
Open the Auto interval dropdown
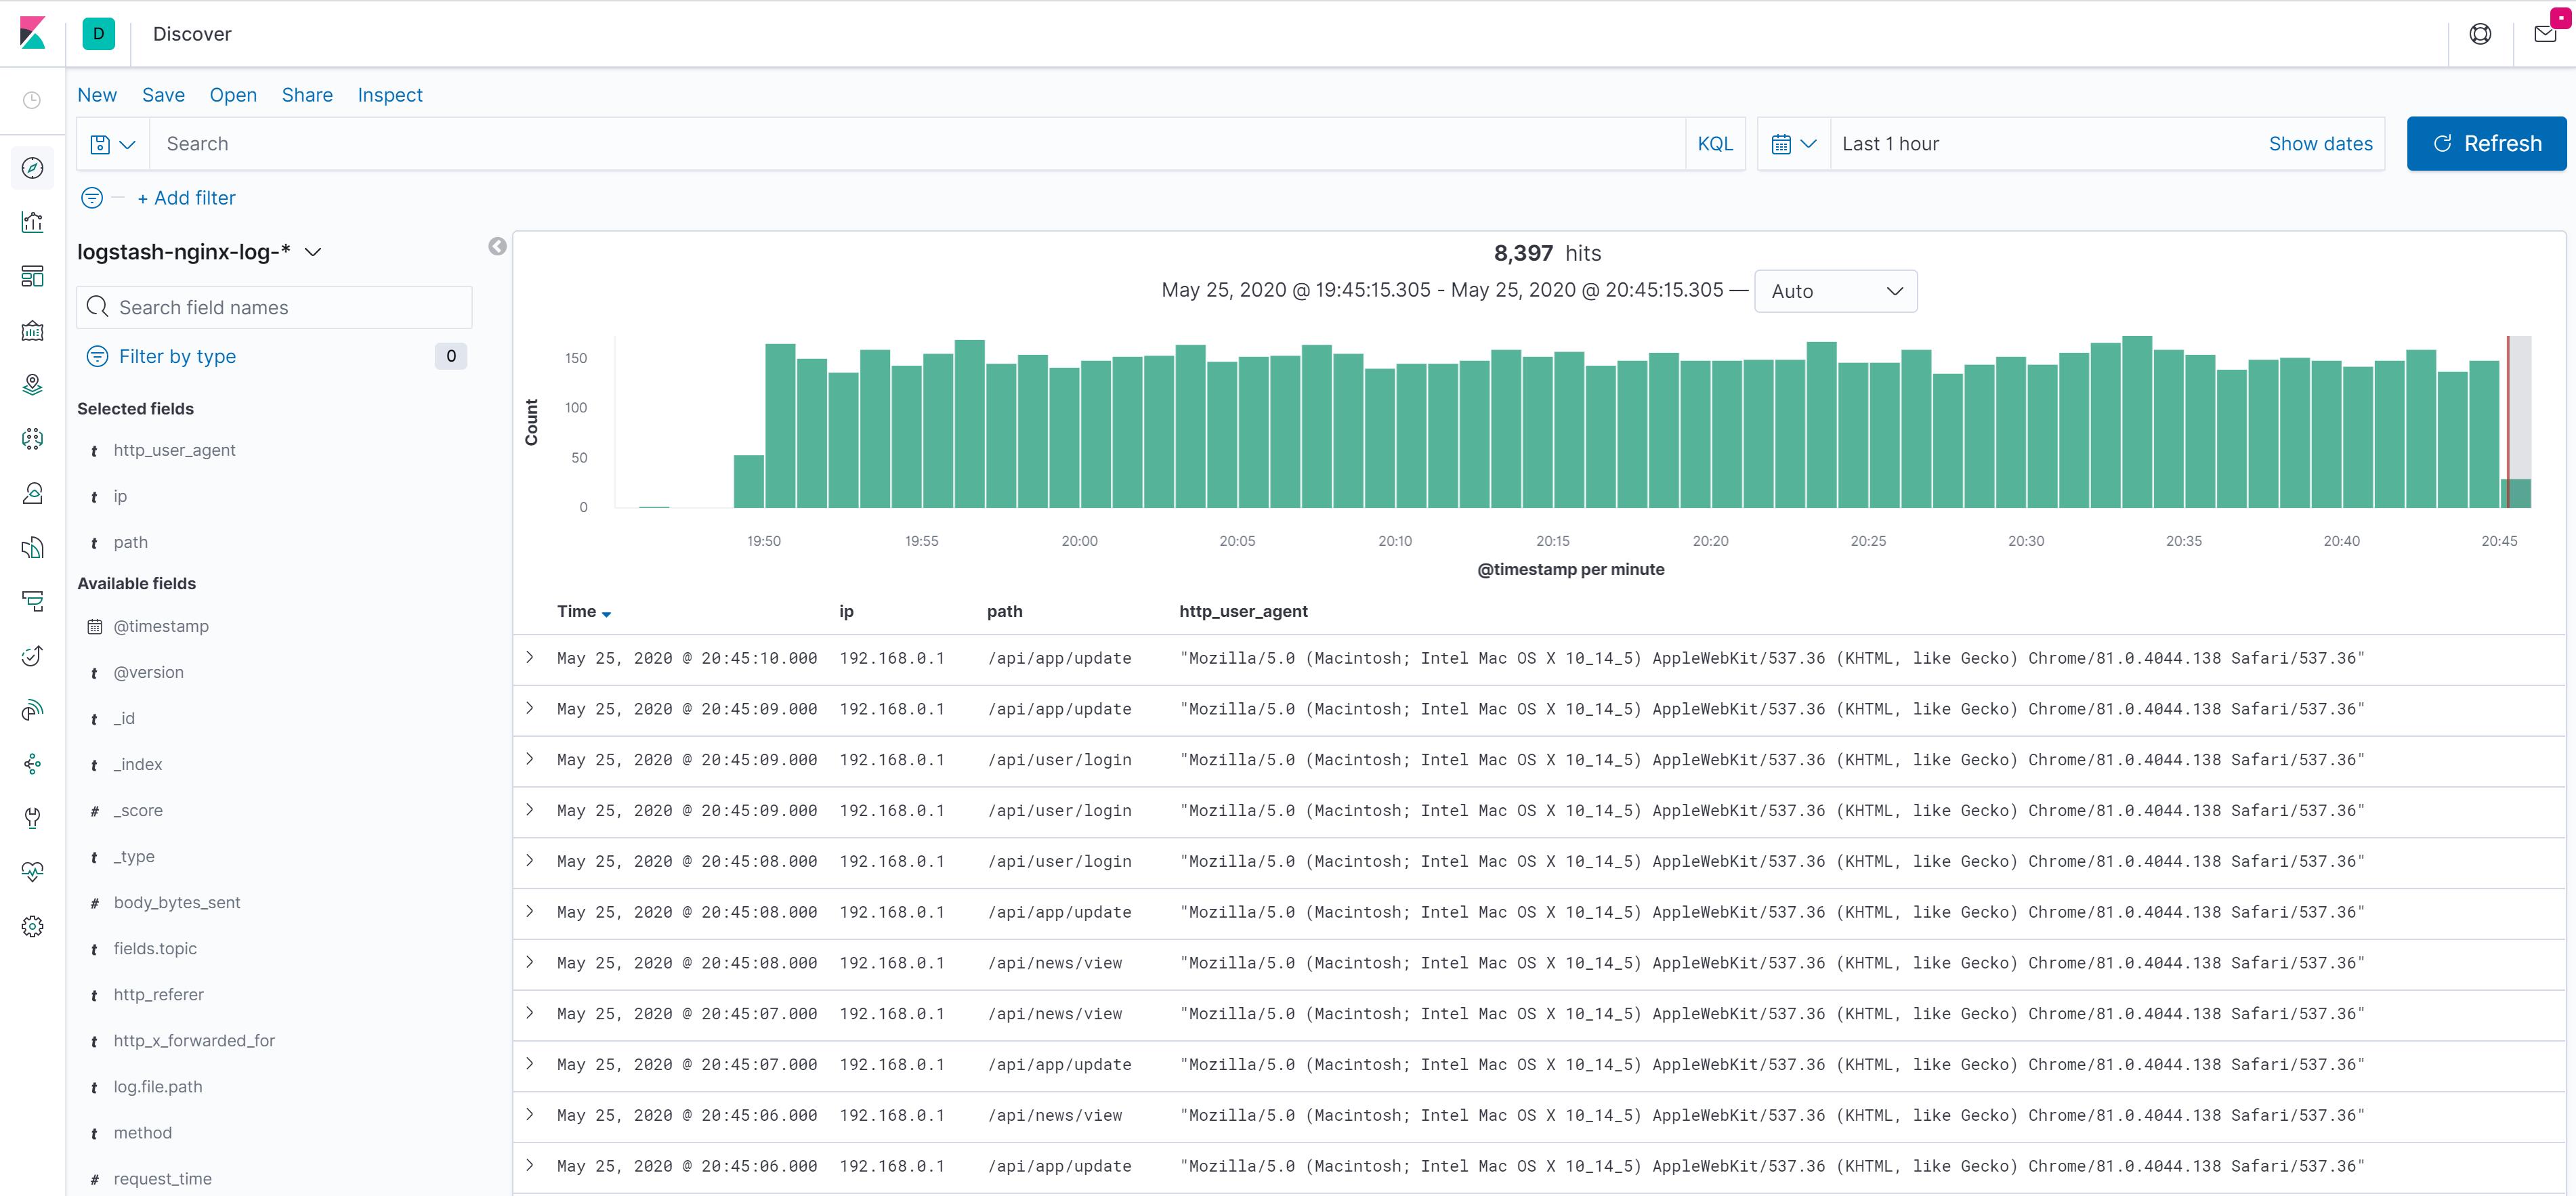pos(1835,291)
